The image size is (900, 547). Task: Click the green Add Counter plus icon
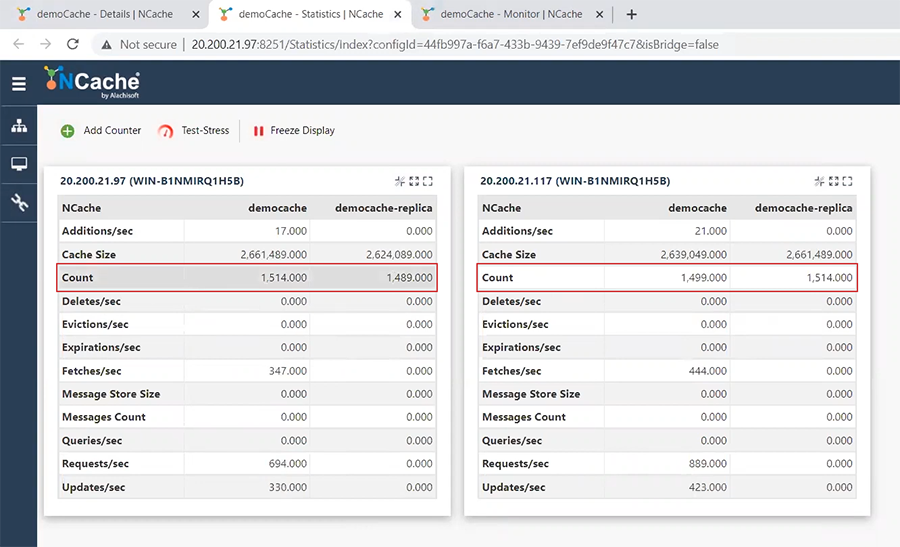[x=67, y=131]
